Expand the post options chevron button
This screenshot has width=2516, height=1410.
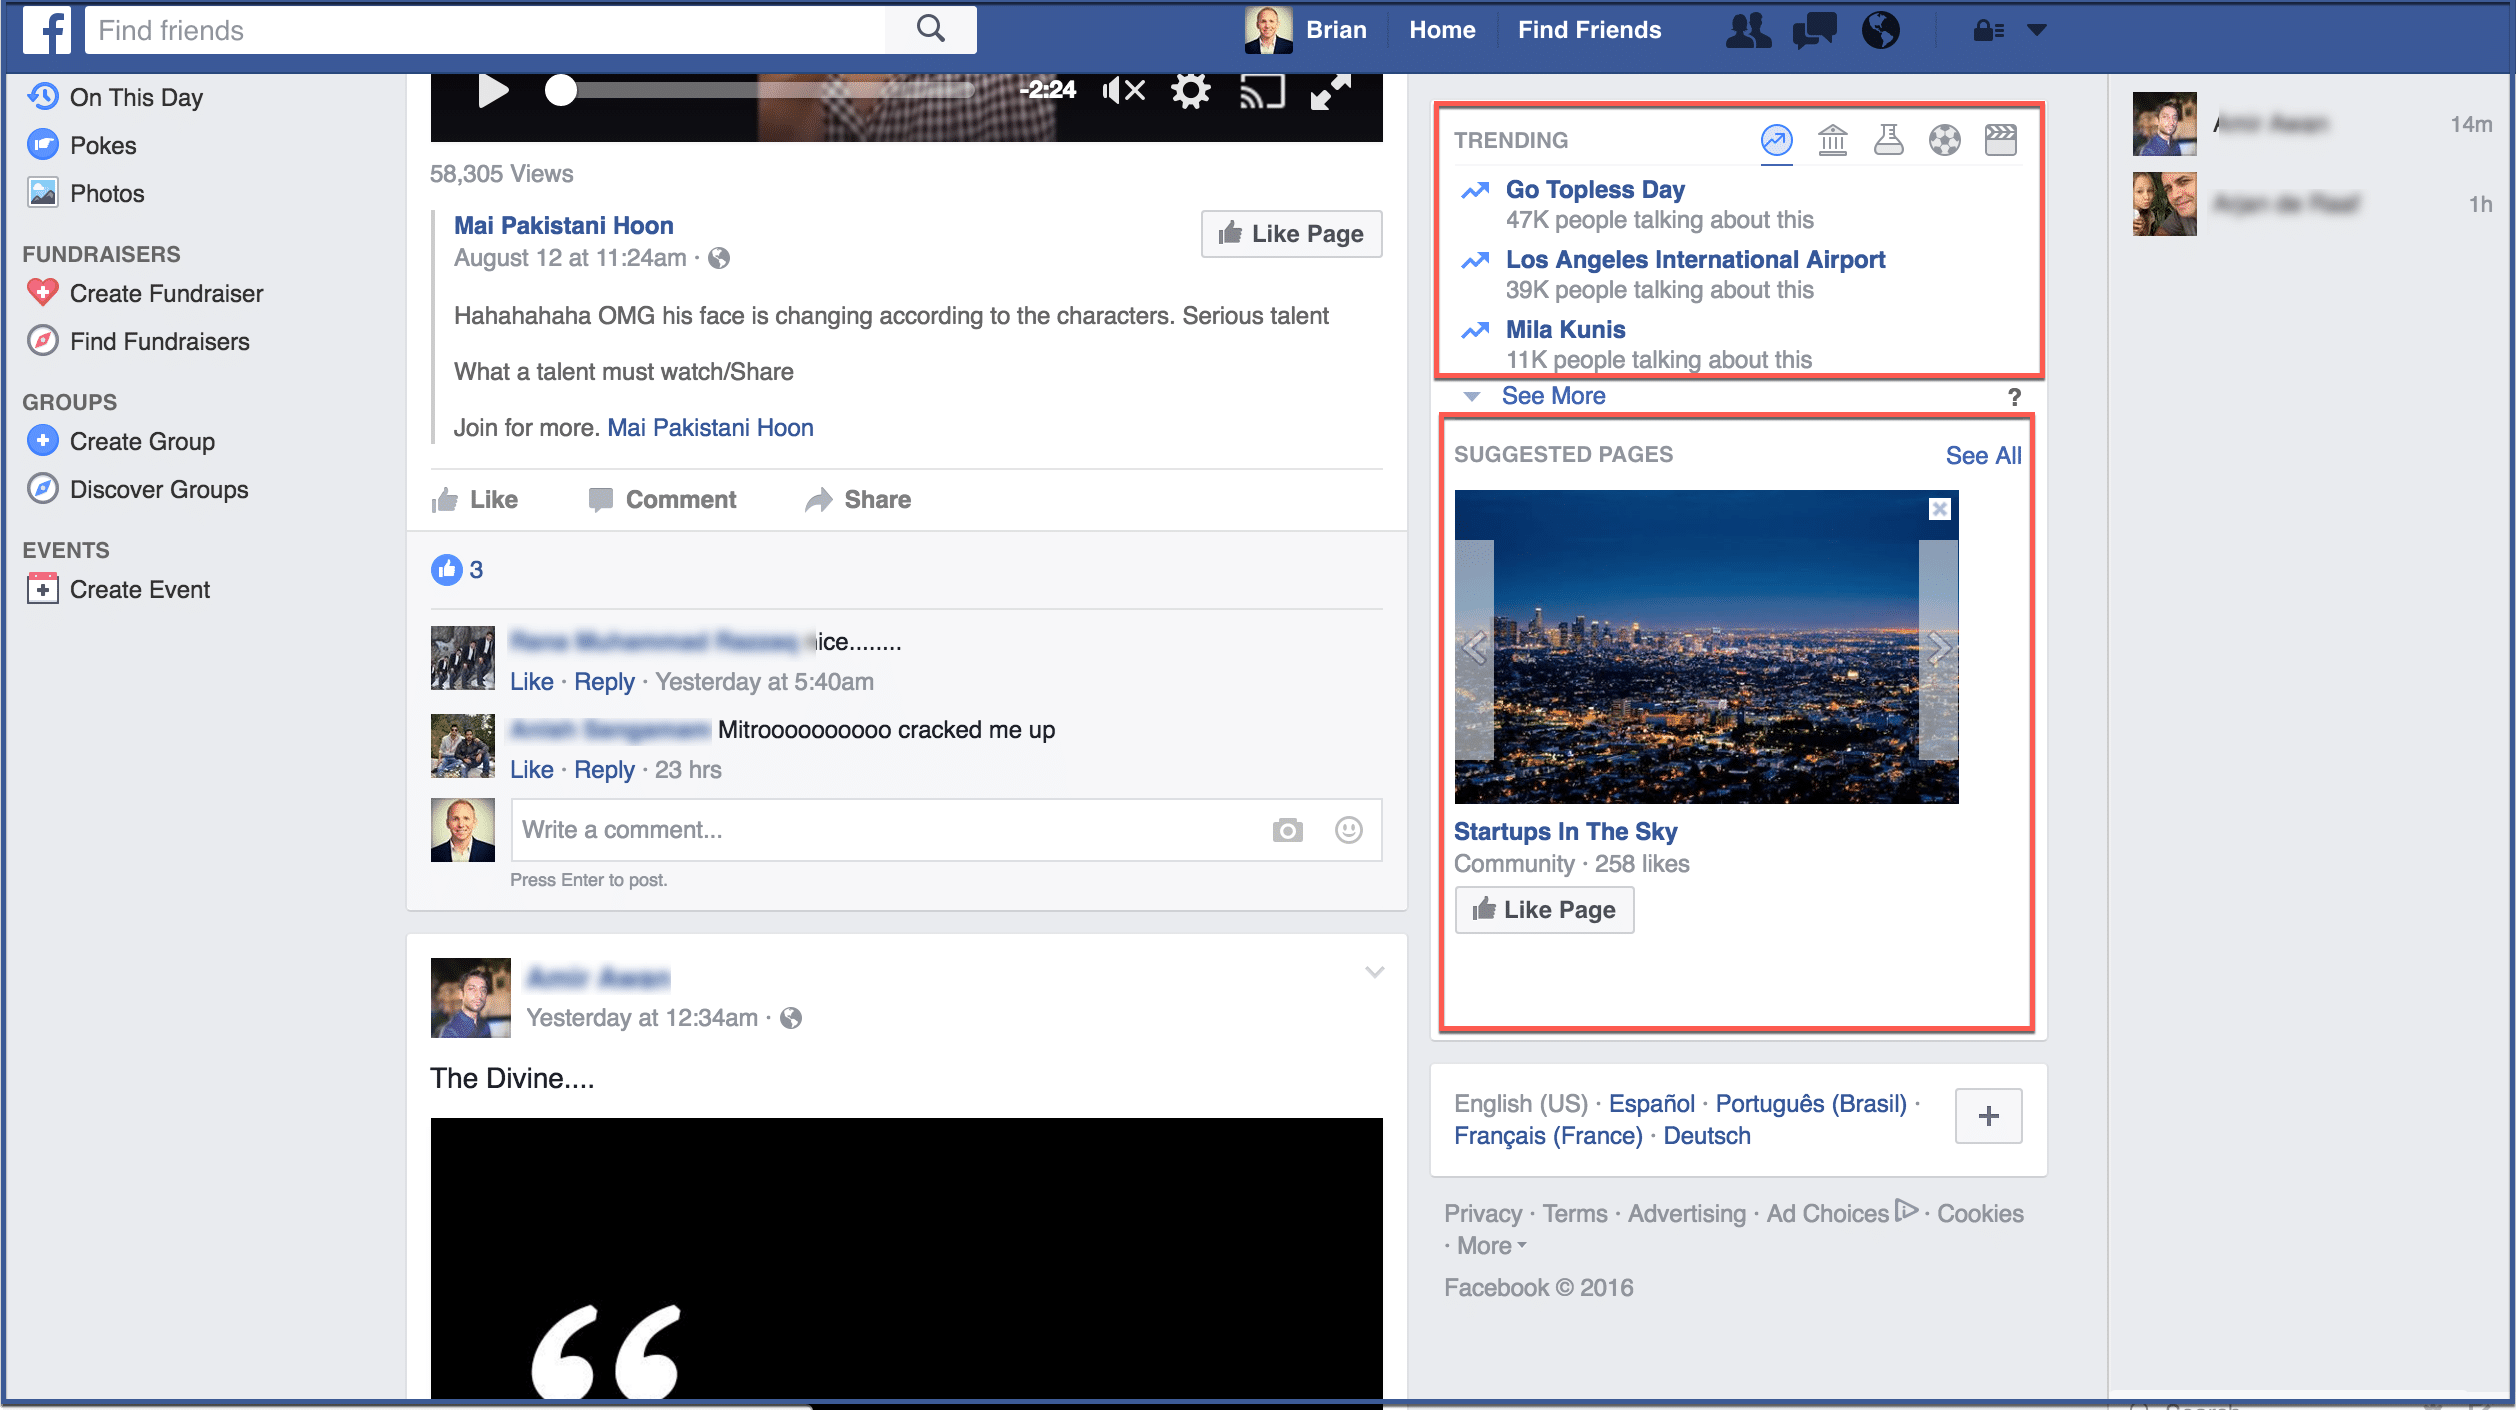click(1376, 973)
